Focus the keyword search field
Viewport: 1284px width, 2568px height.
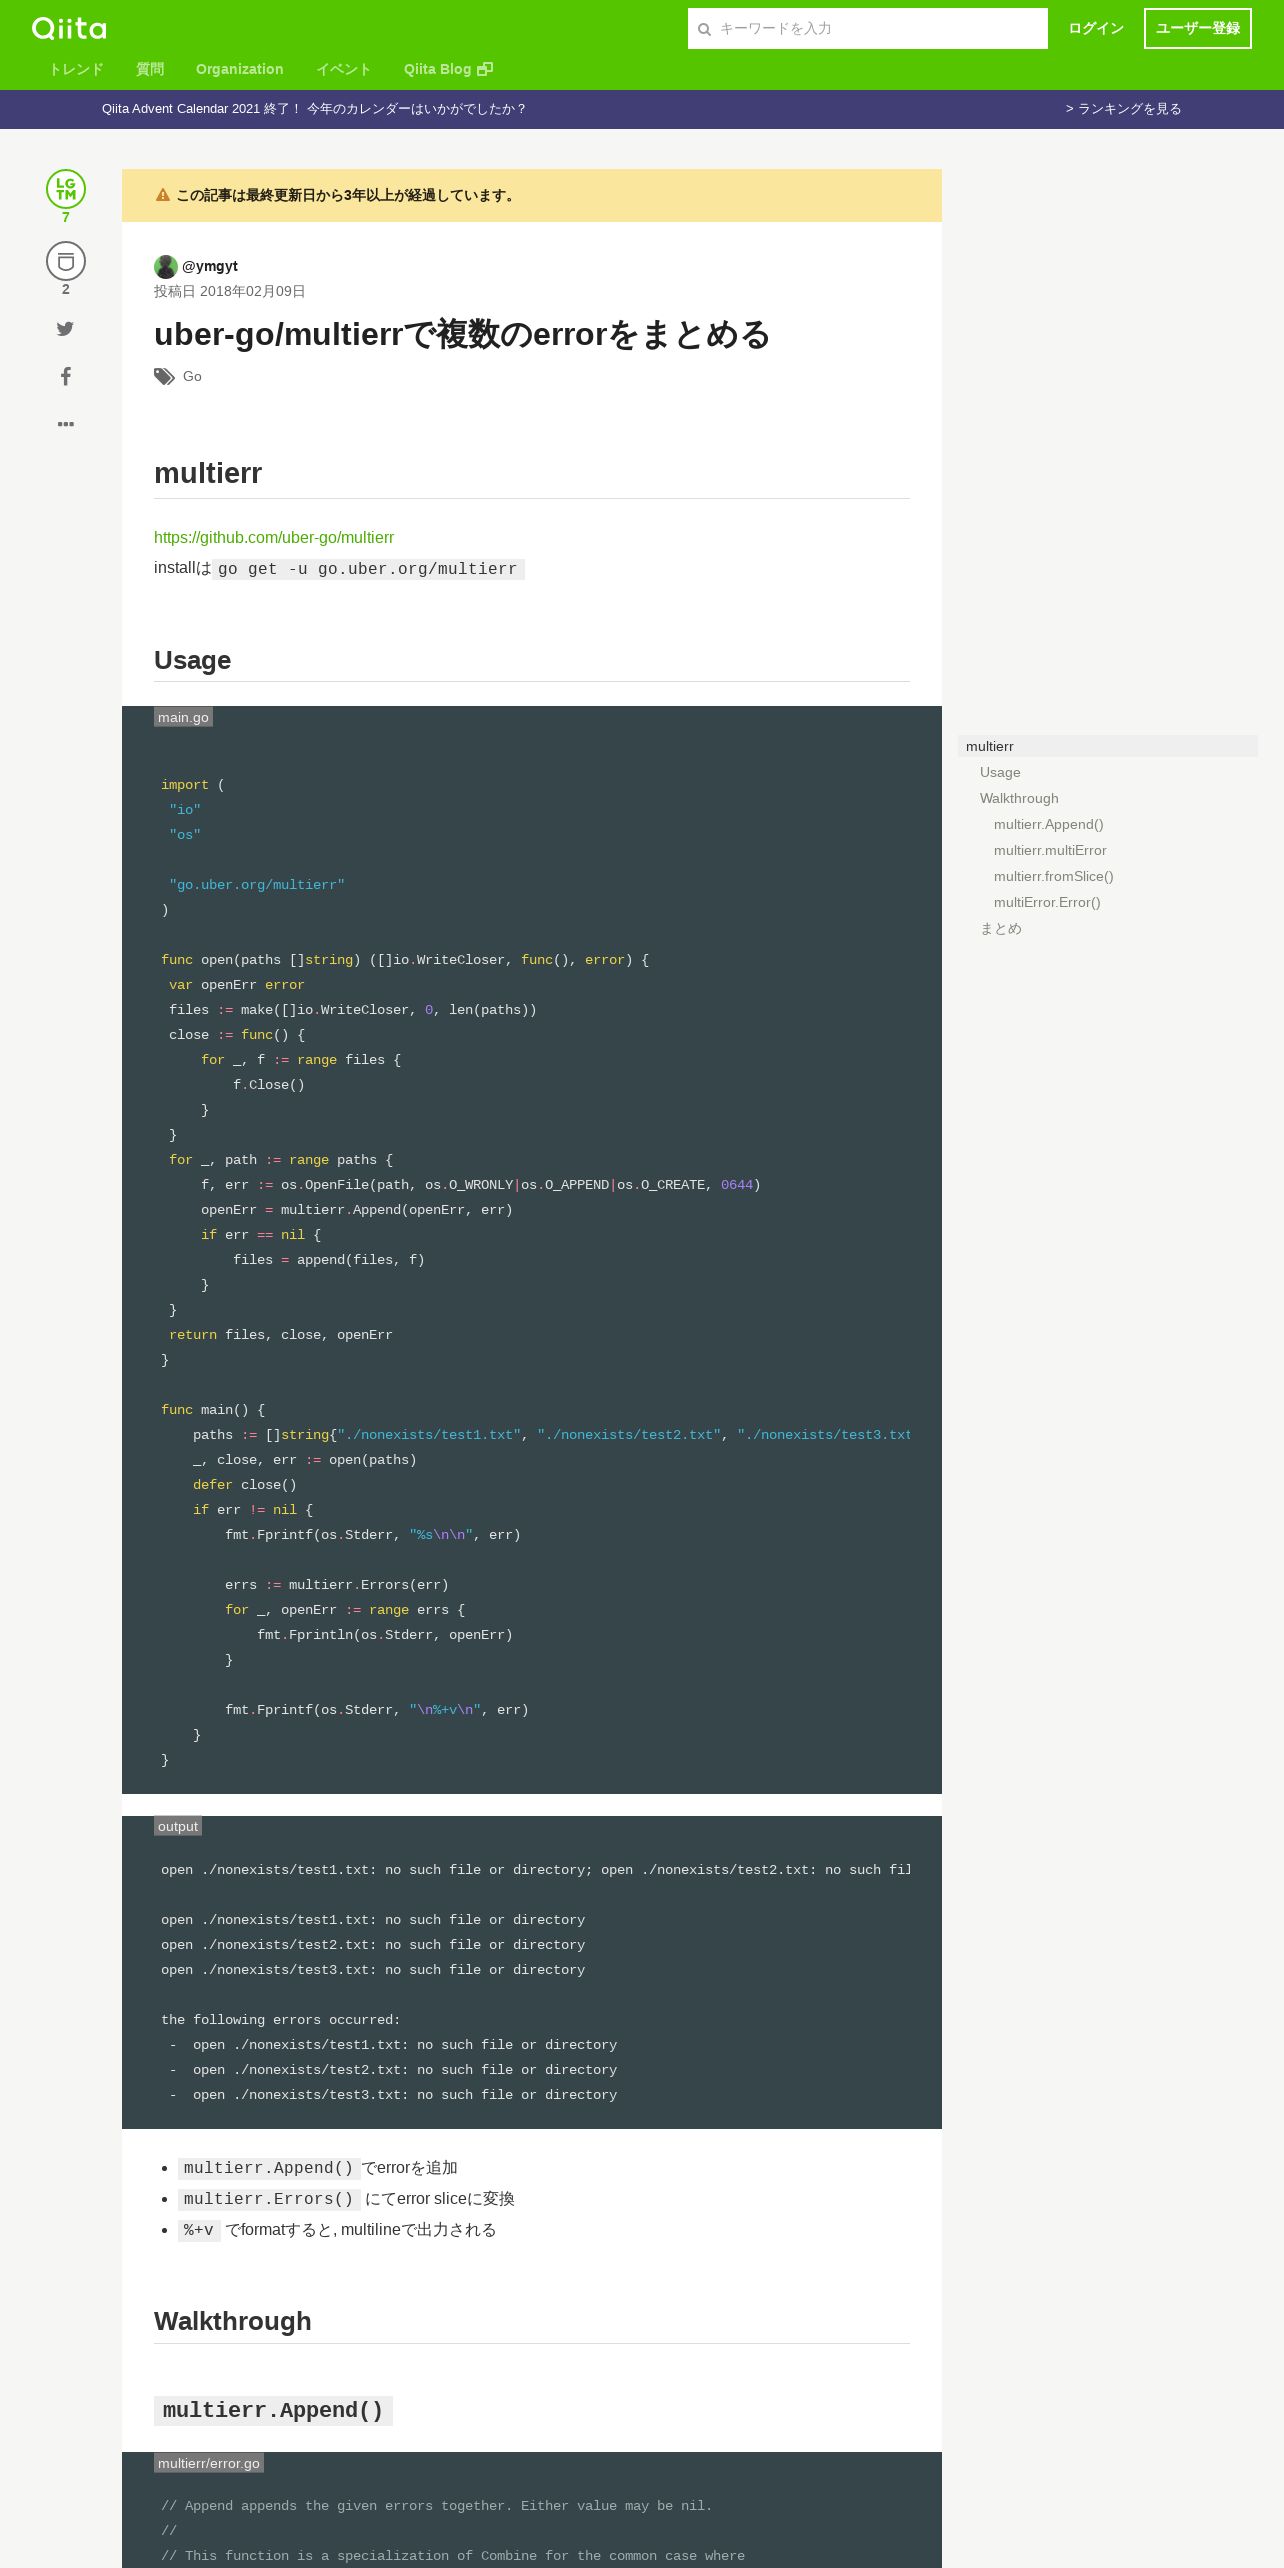[x=868, y=28]
